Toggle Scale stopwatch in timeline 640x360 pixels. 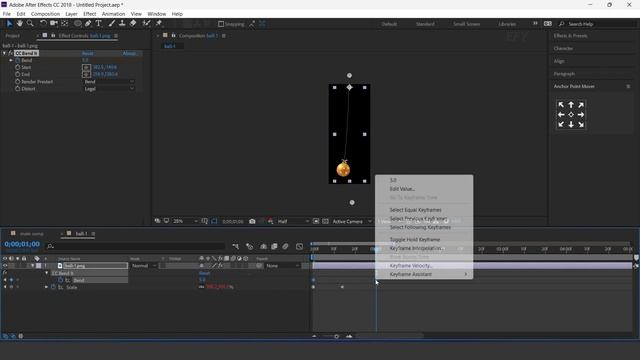pyautogui.click(x=53, y=287)
